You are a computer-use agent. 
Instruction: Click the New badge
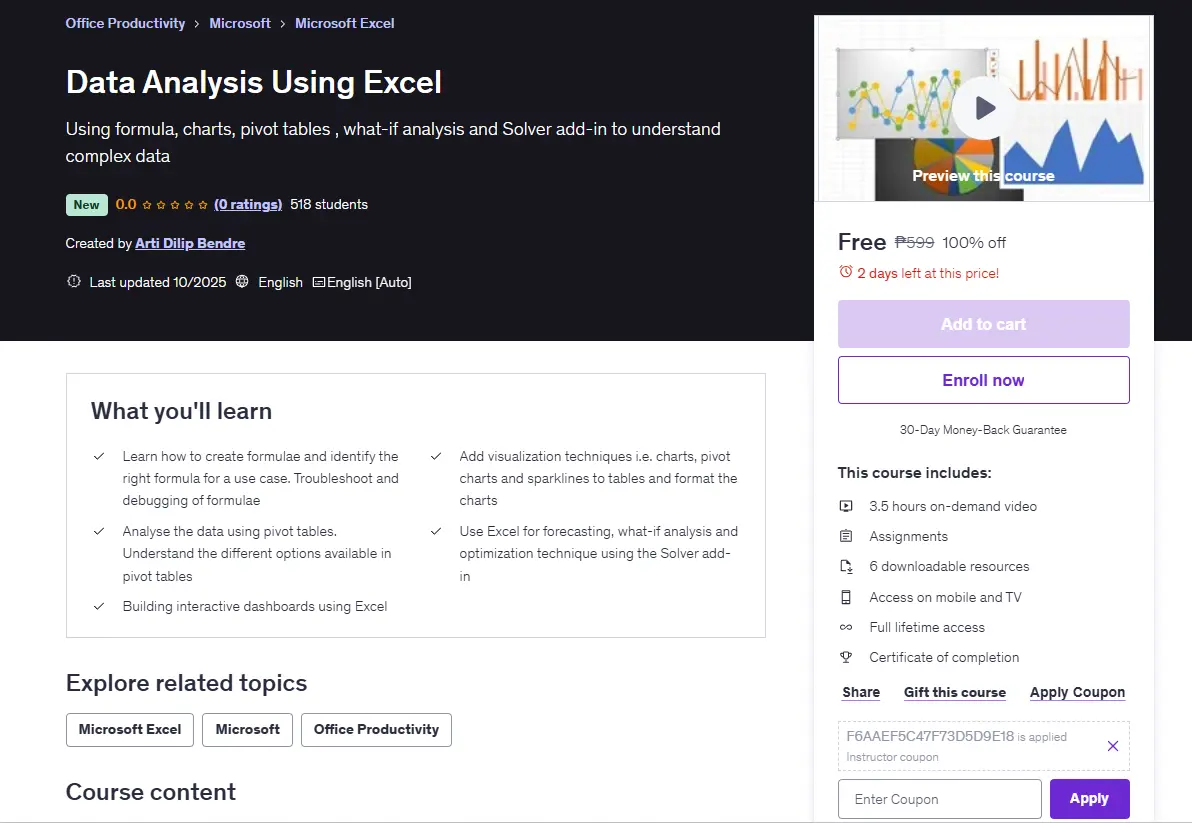pyautogui.click(x=86, y=204)
